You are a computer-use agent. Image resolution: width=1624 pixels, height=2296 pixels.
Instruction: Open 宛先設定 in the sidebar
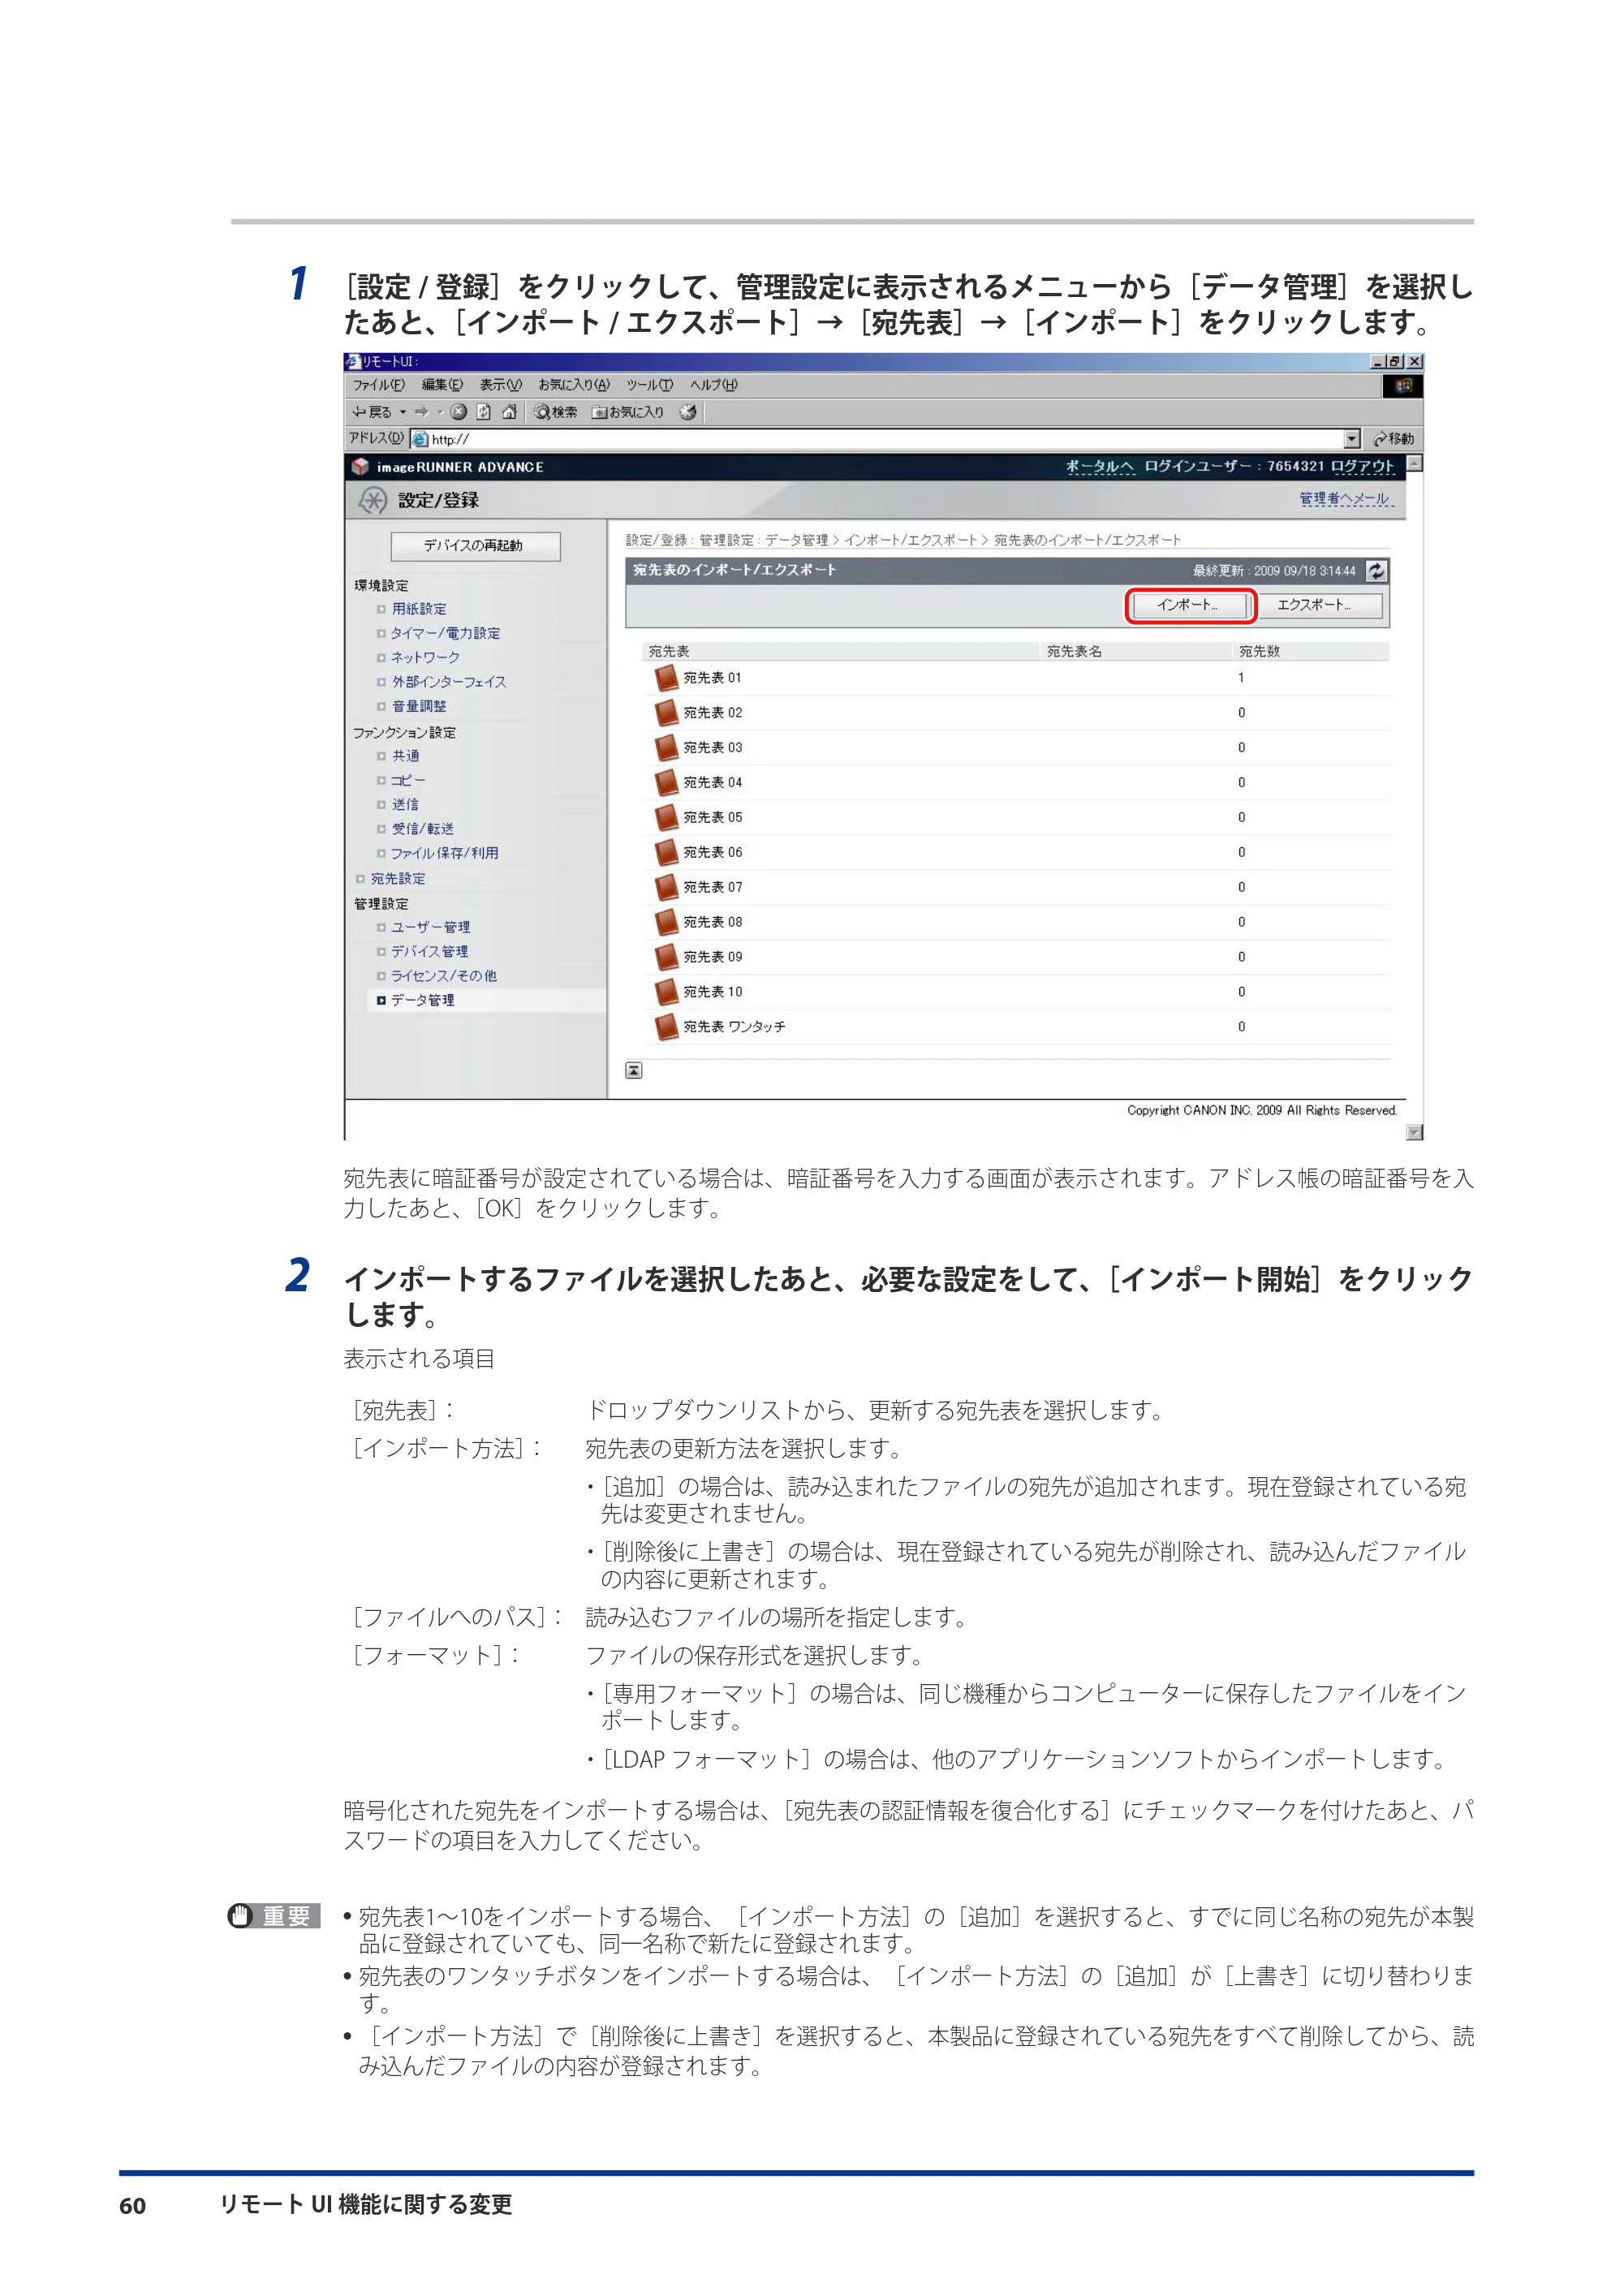pyautogui.click(x=398, y=878)
